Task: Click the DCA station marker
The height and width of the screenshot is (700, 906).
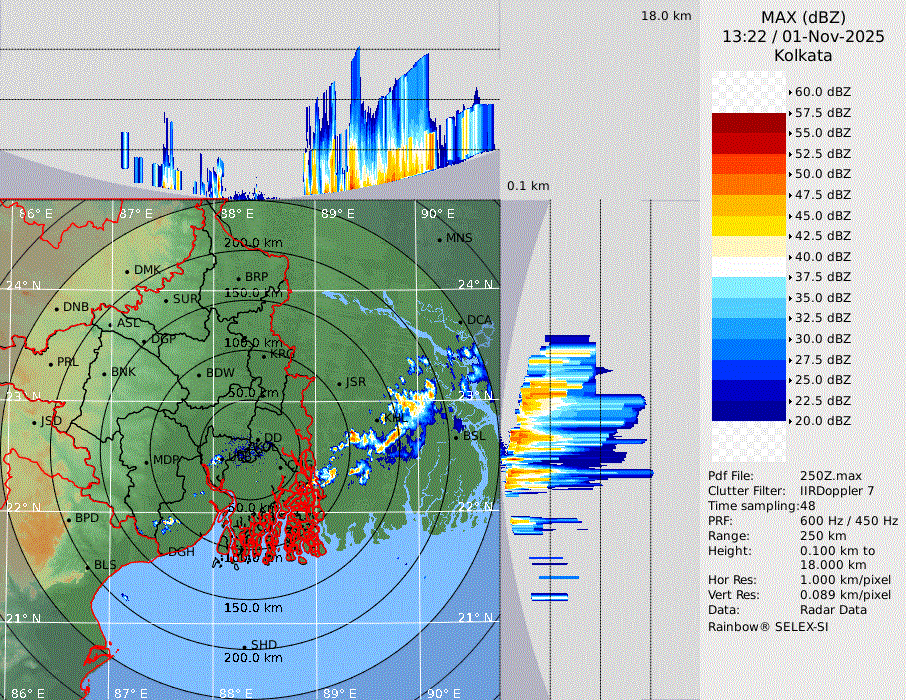Action: point(462,320)
